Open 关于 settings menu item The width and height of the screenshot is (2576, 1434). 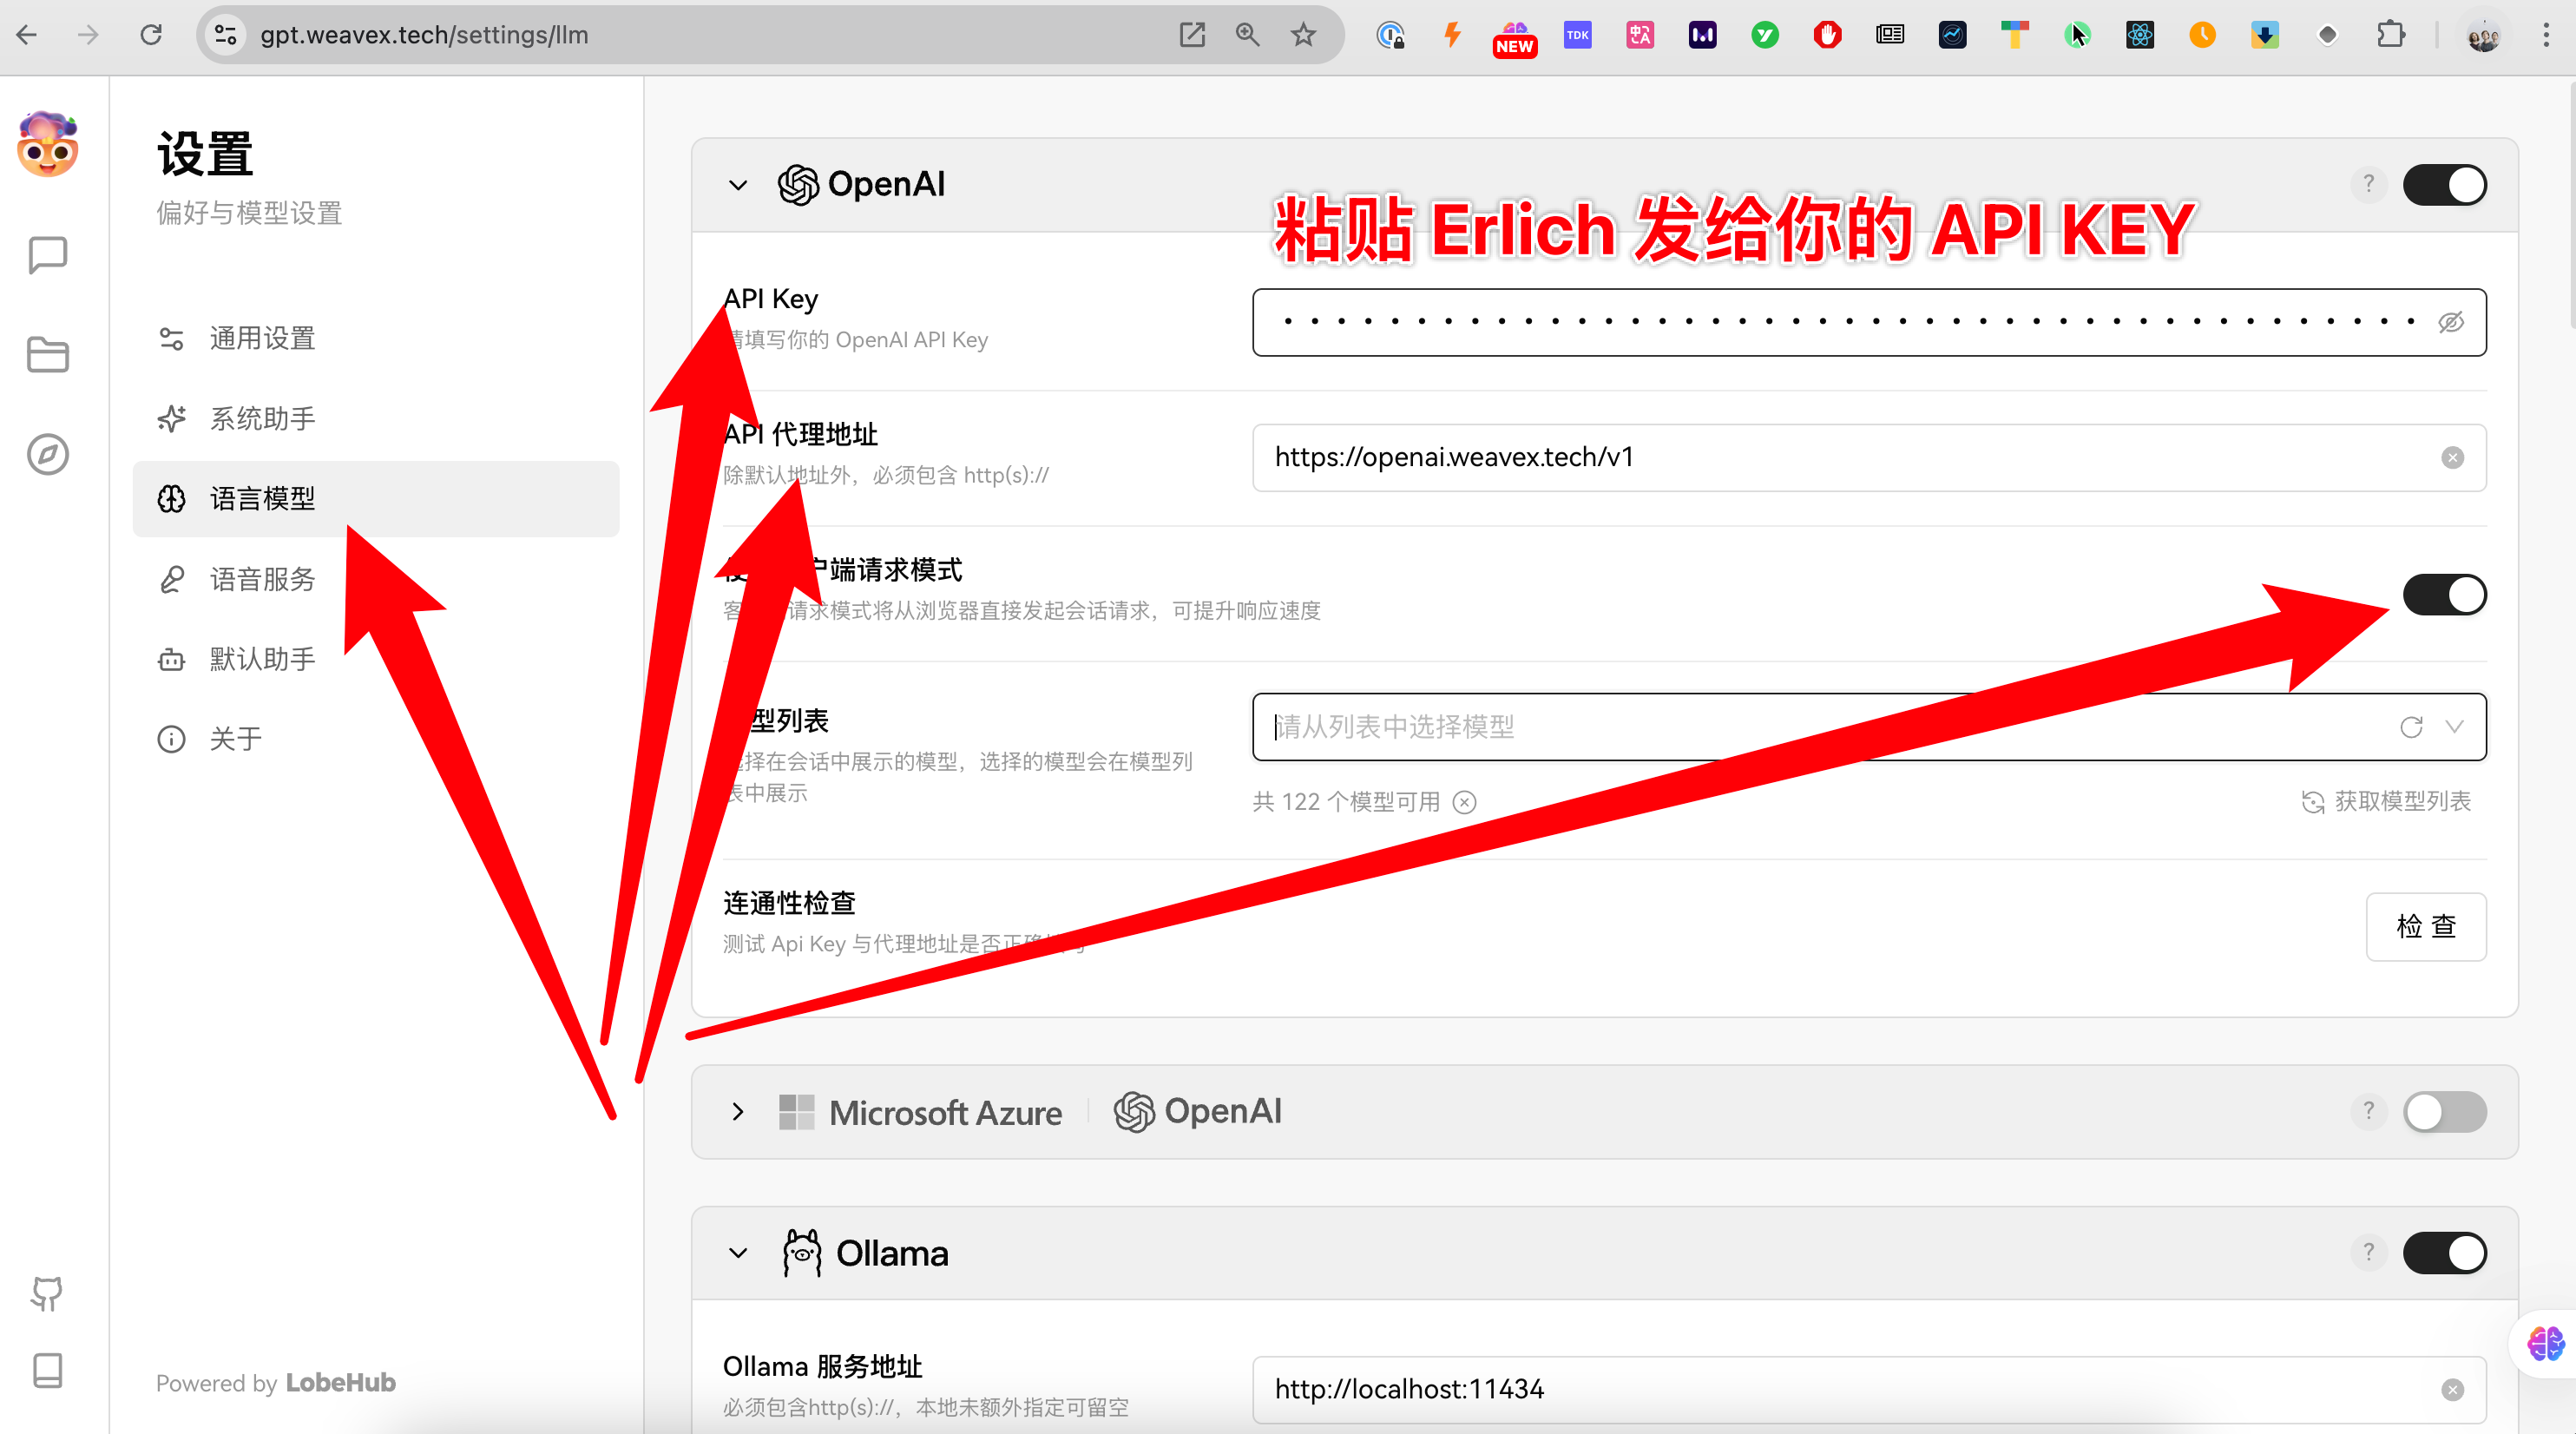point(376,739)
